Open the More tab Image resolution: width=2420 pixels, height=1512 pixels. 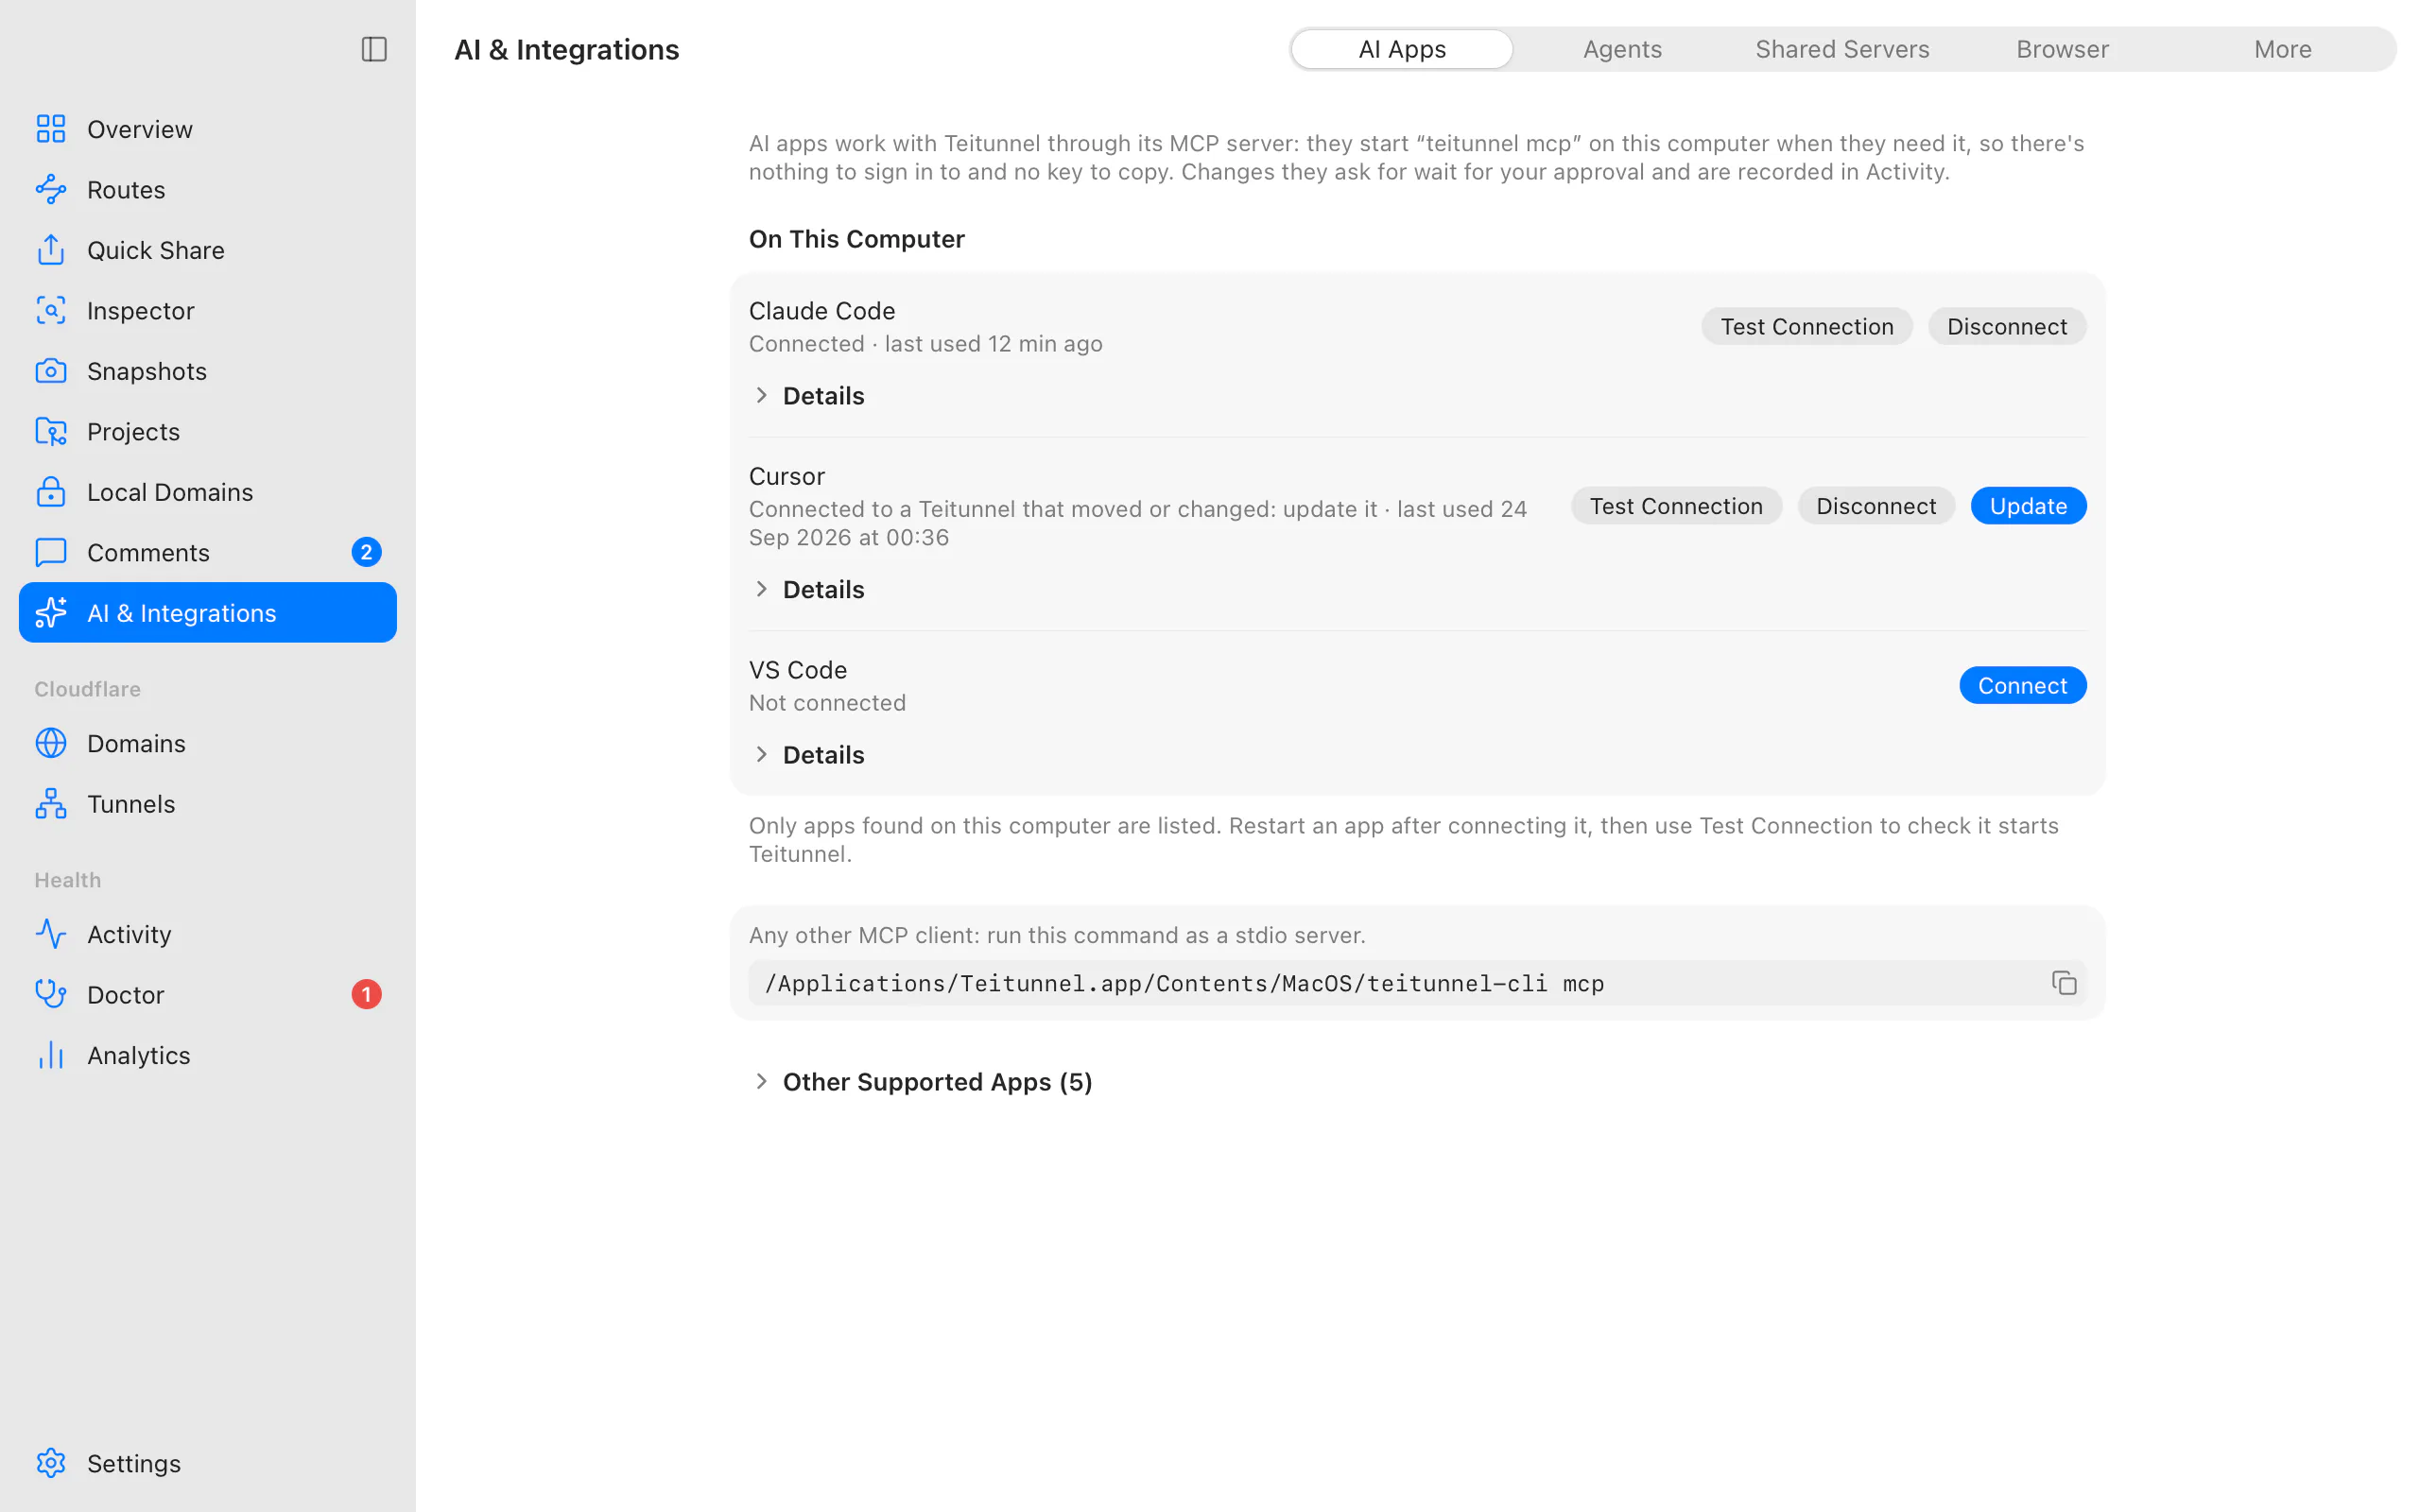[x=2283, y=49]
